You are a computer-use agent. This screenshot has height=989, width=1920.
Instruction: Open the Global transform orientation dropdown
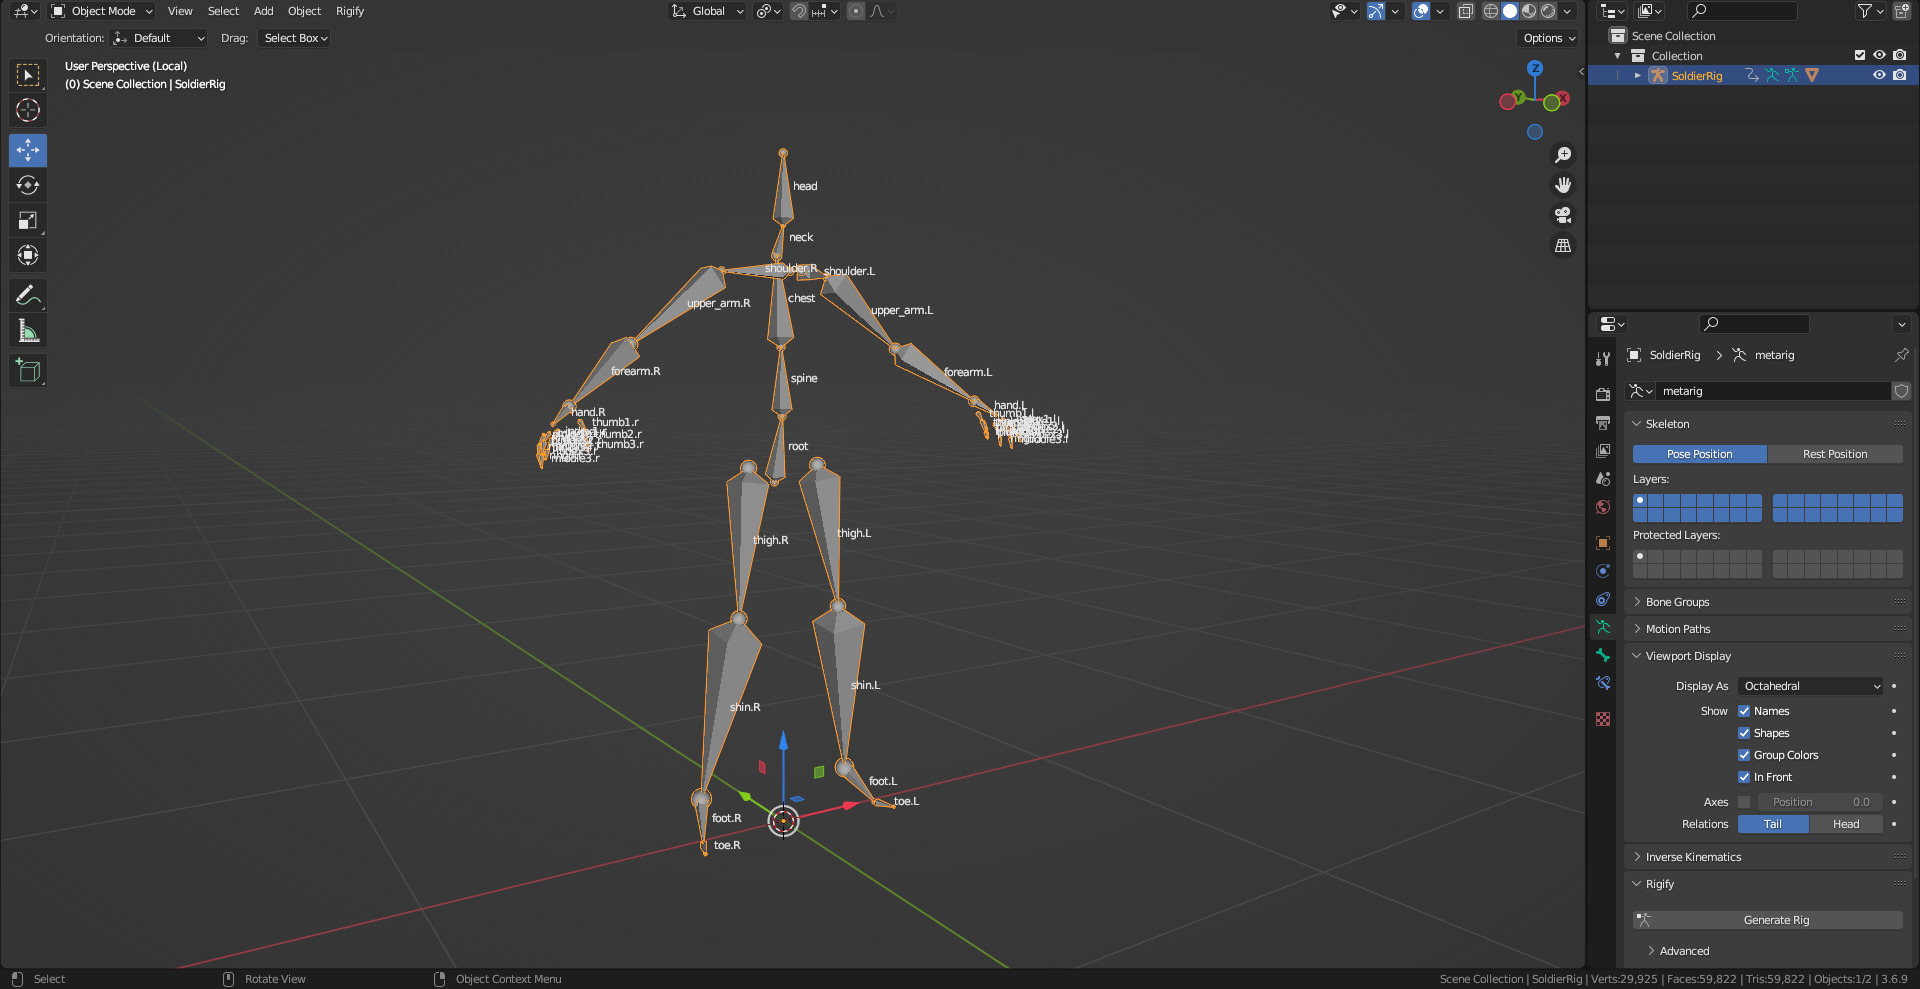(708, 11)
